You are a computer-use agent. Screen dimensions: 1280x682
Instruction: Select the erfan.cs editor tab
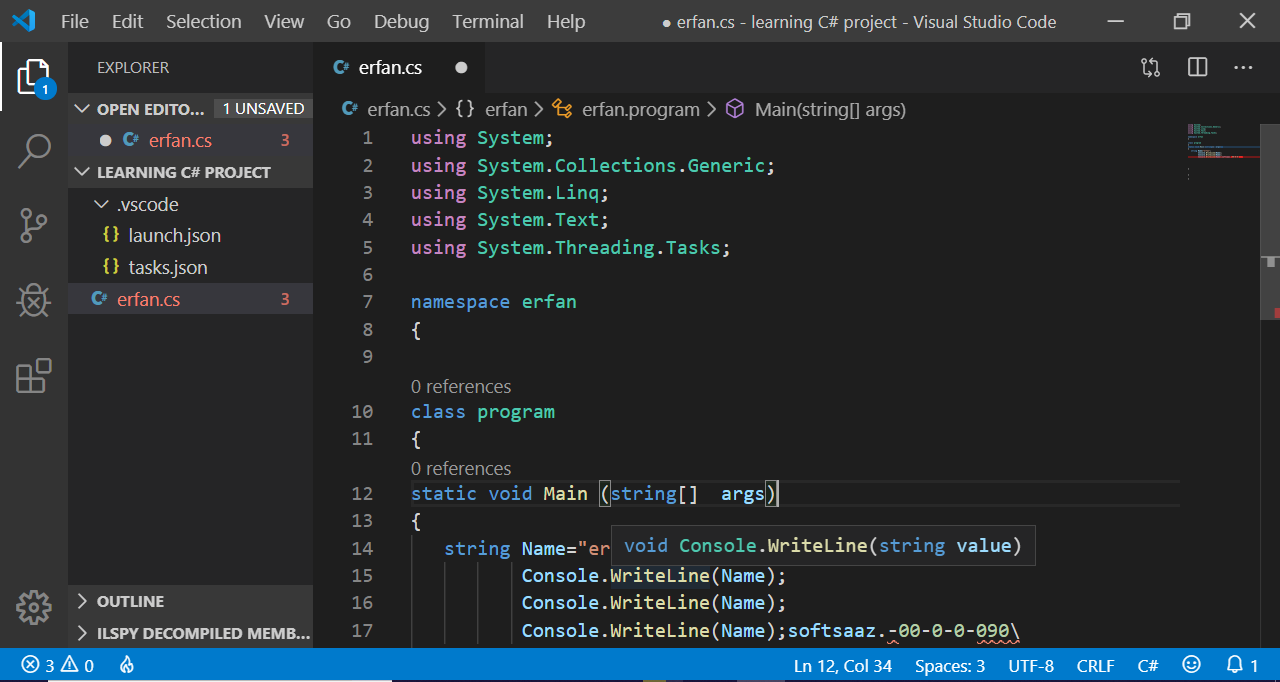(398, 68)
